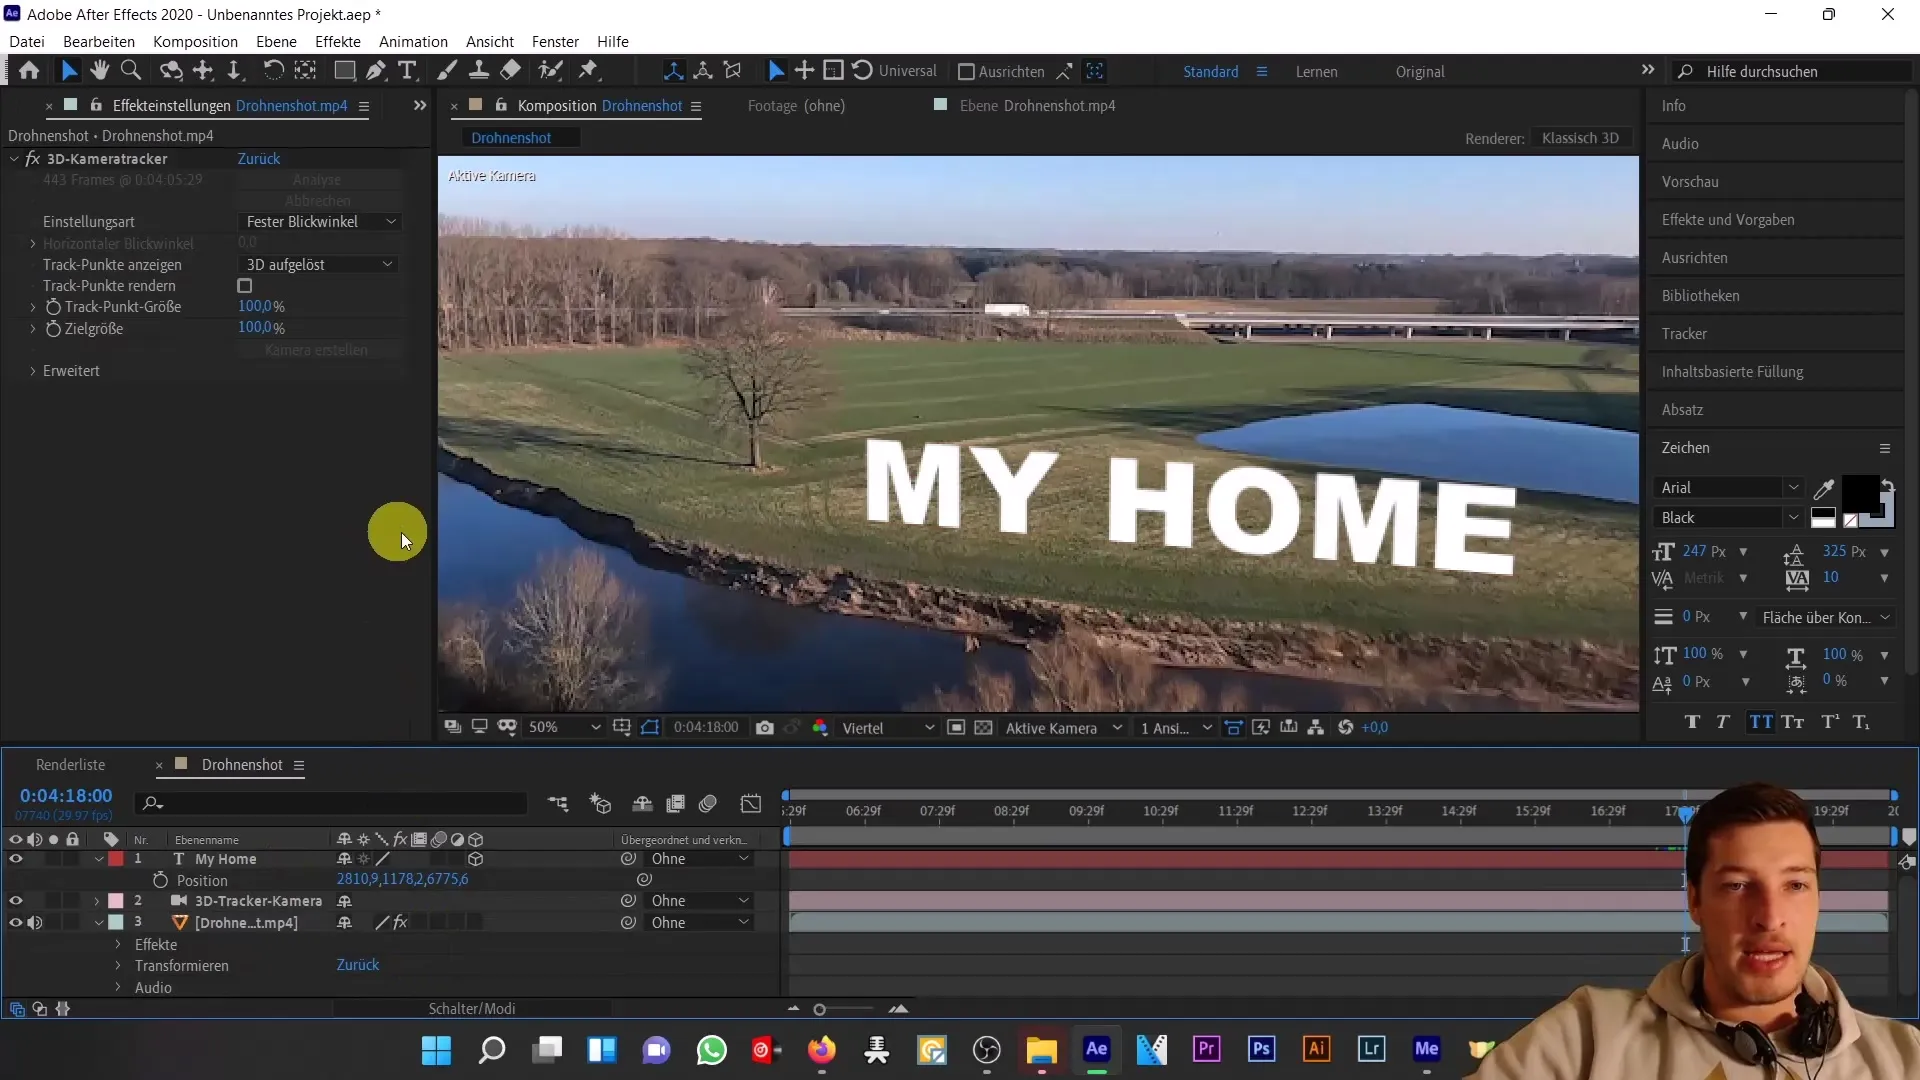
Task: Open the eyedropper in Zeichen panel
Action: [1824, 489]
